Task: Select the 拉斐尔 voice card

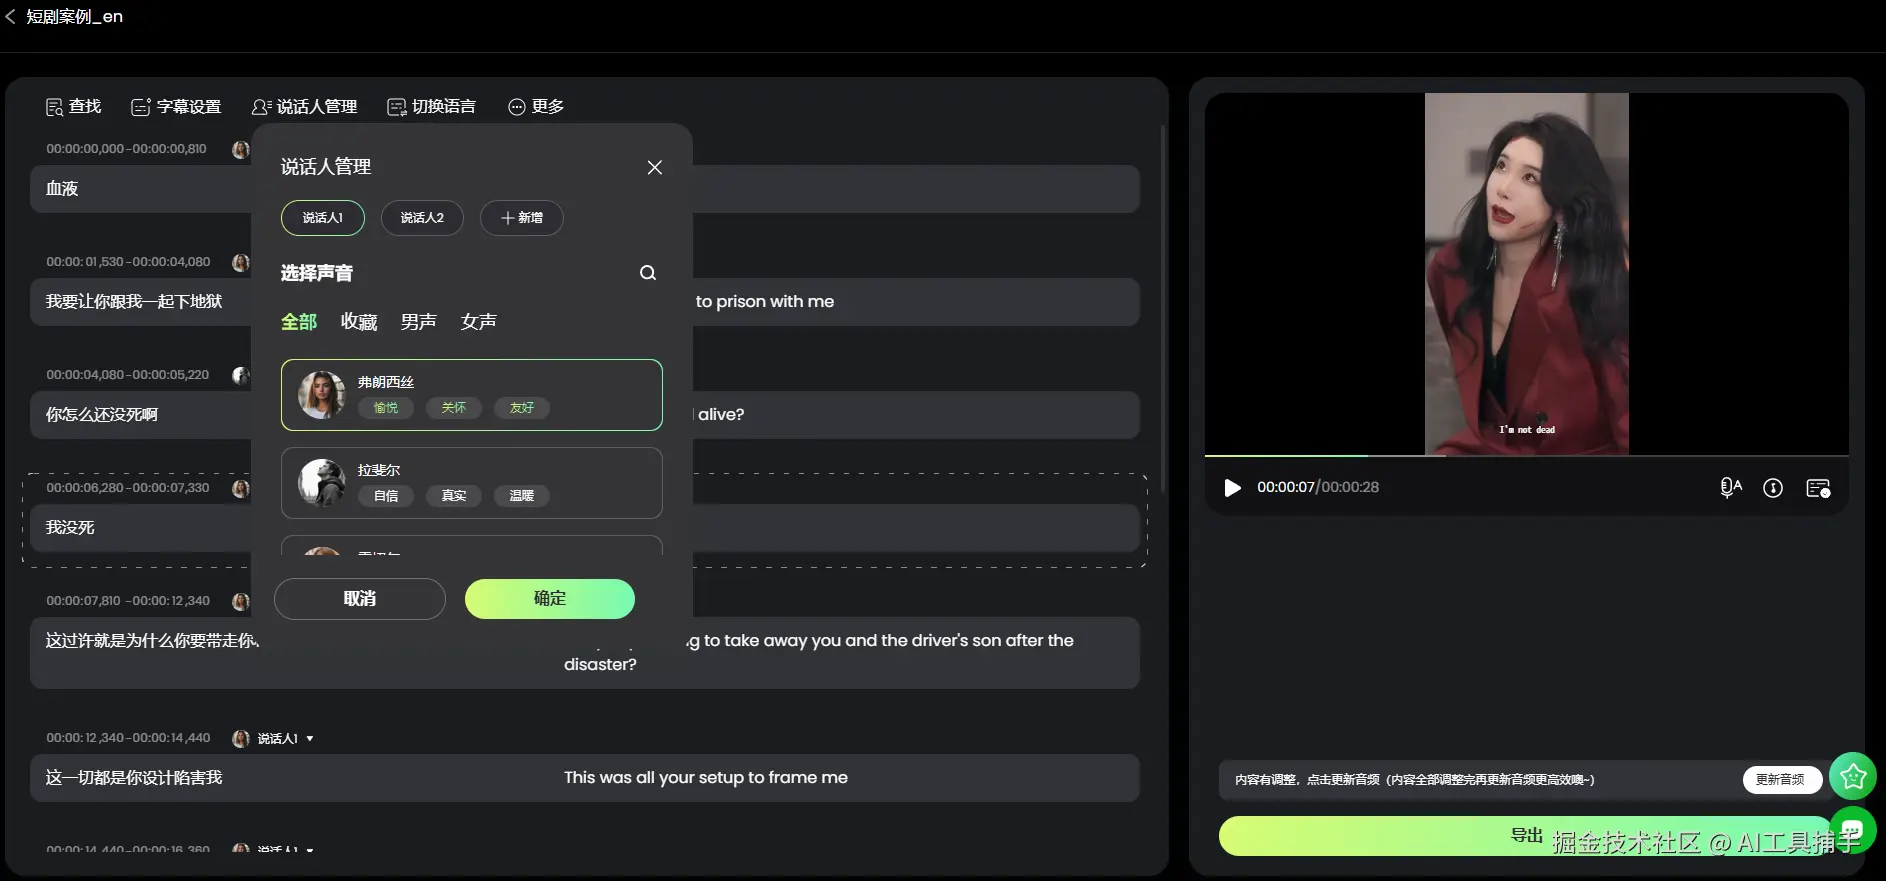Action: pyautogui.click(x=472, y=483)
